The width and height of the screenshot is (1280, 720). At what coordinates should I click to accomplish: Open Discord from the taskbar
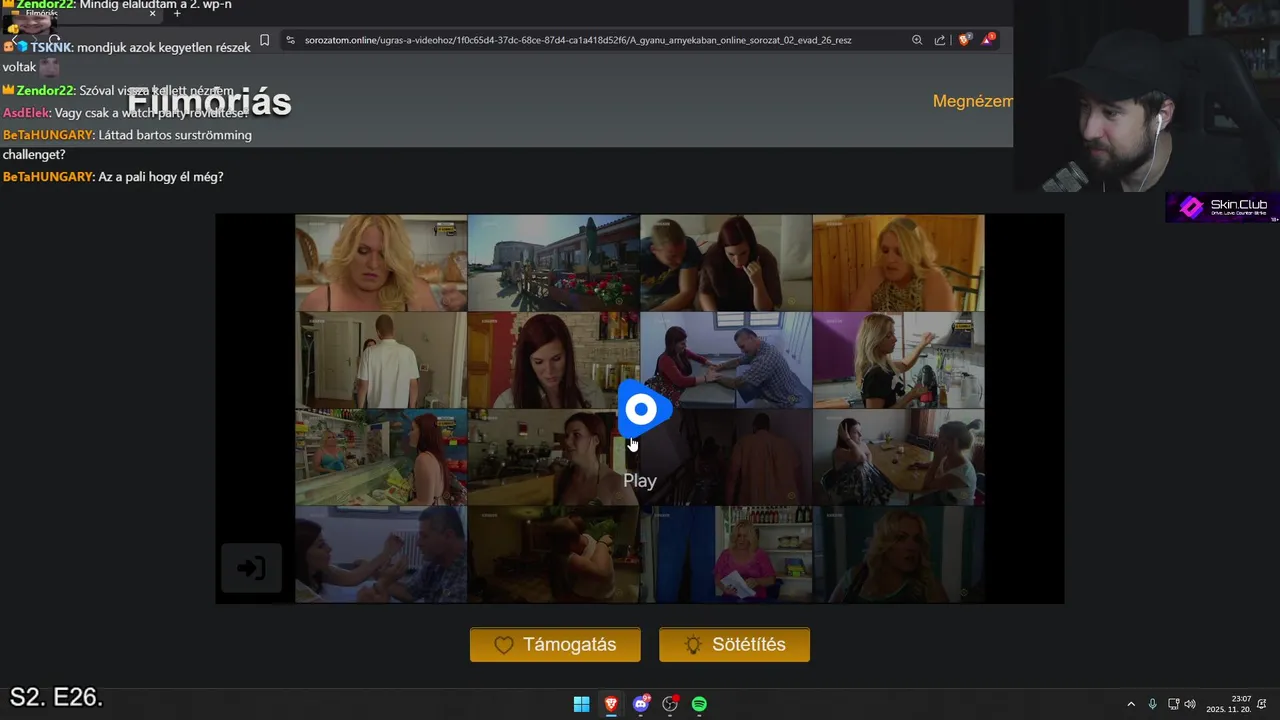(x=641, y=704)
